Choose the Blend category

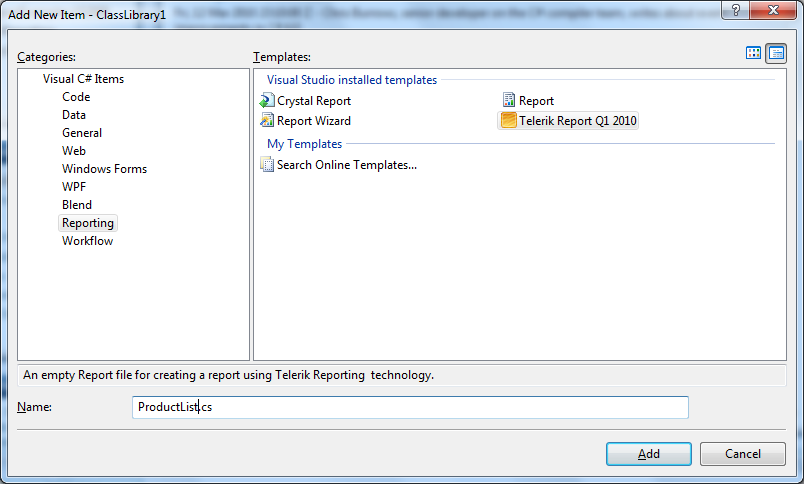77,205
